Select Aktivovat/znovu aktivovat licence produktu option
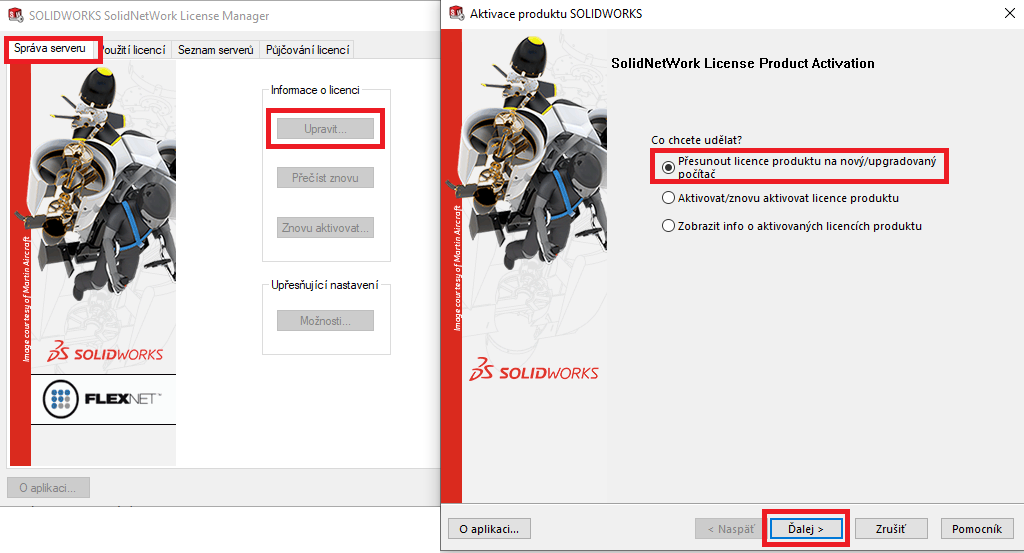Image resolution: width=1024 pixels, height=553 pixels. tap(780, 198)
